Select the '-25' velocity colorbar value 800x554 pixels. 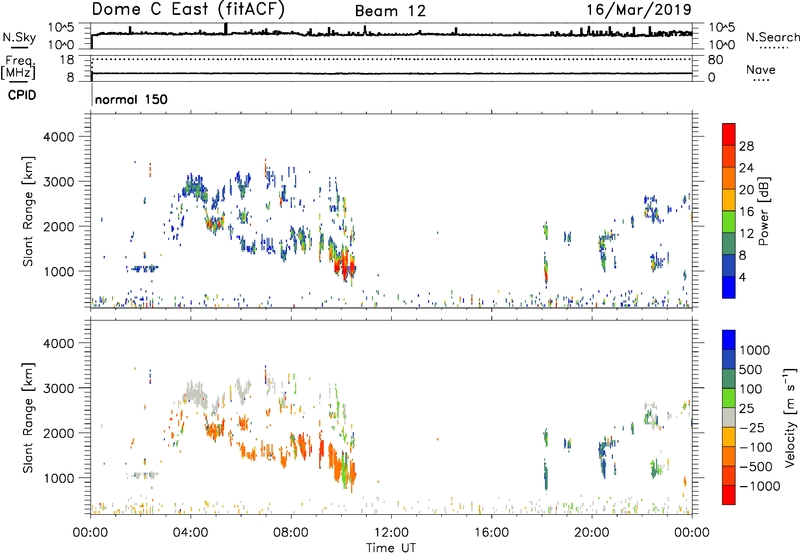coord(754,428)
